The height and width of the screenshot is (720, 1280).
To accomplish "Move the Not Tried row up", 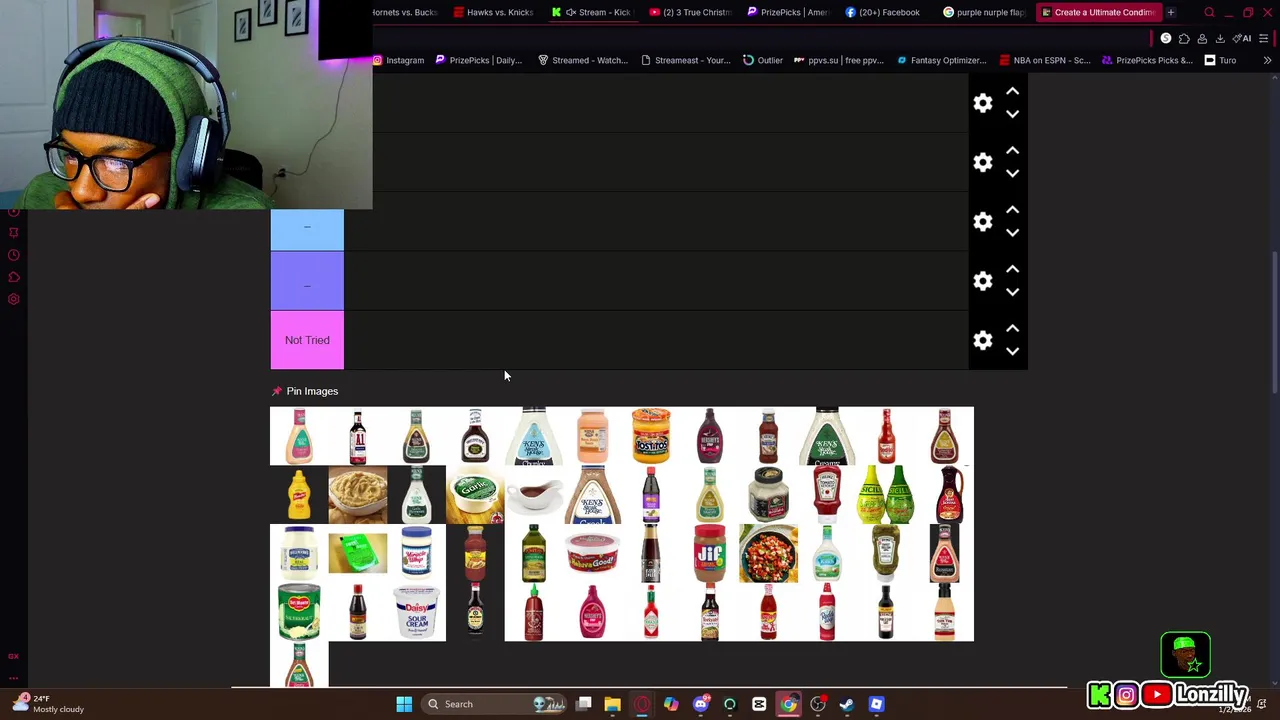I will click(x=1012, y=328).
